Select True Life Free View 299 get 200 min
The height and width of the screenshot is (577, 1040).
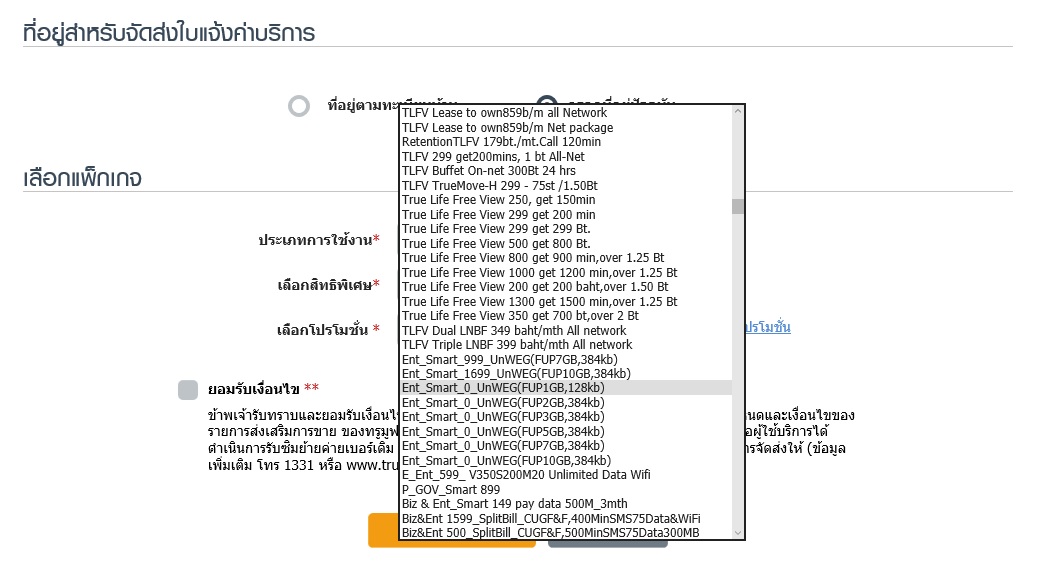pos(566,214)
